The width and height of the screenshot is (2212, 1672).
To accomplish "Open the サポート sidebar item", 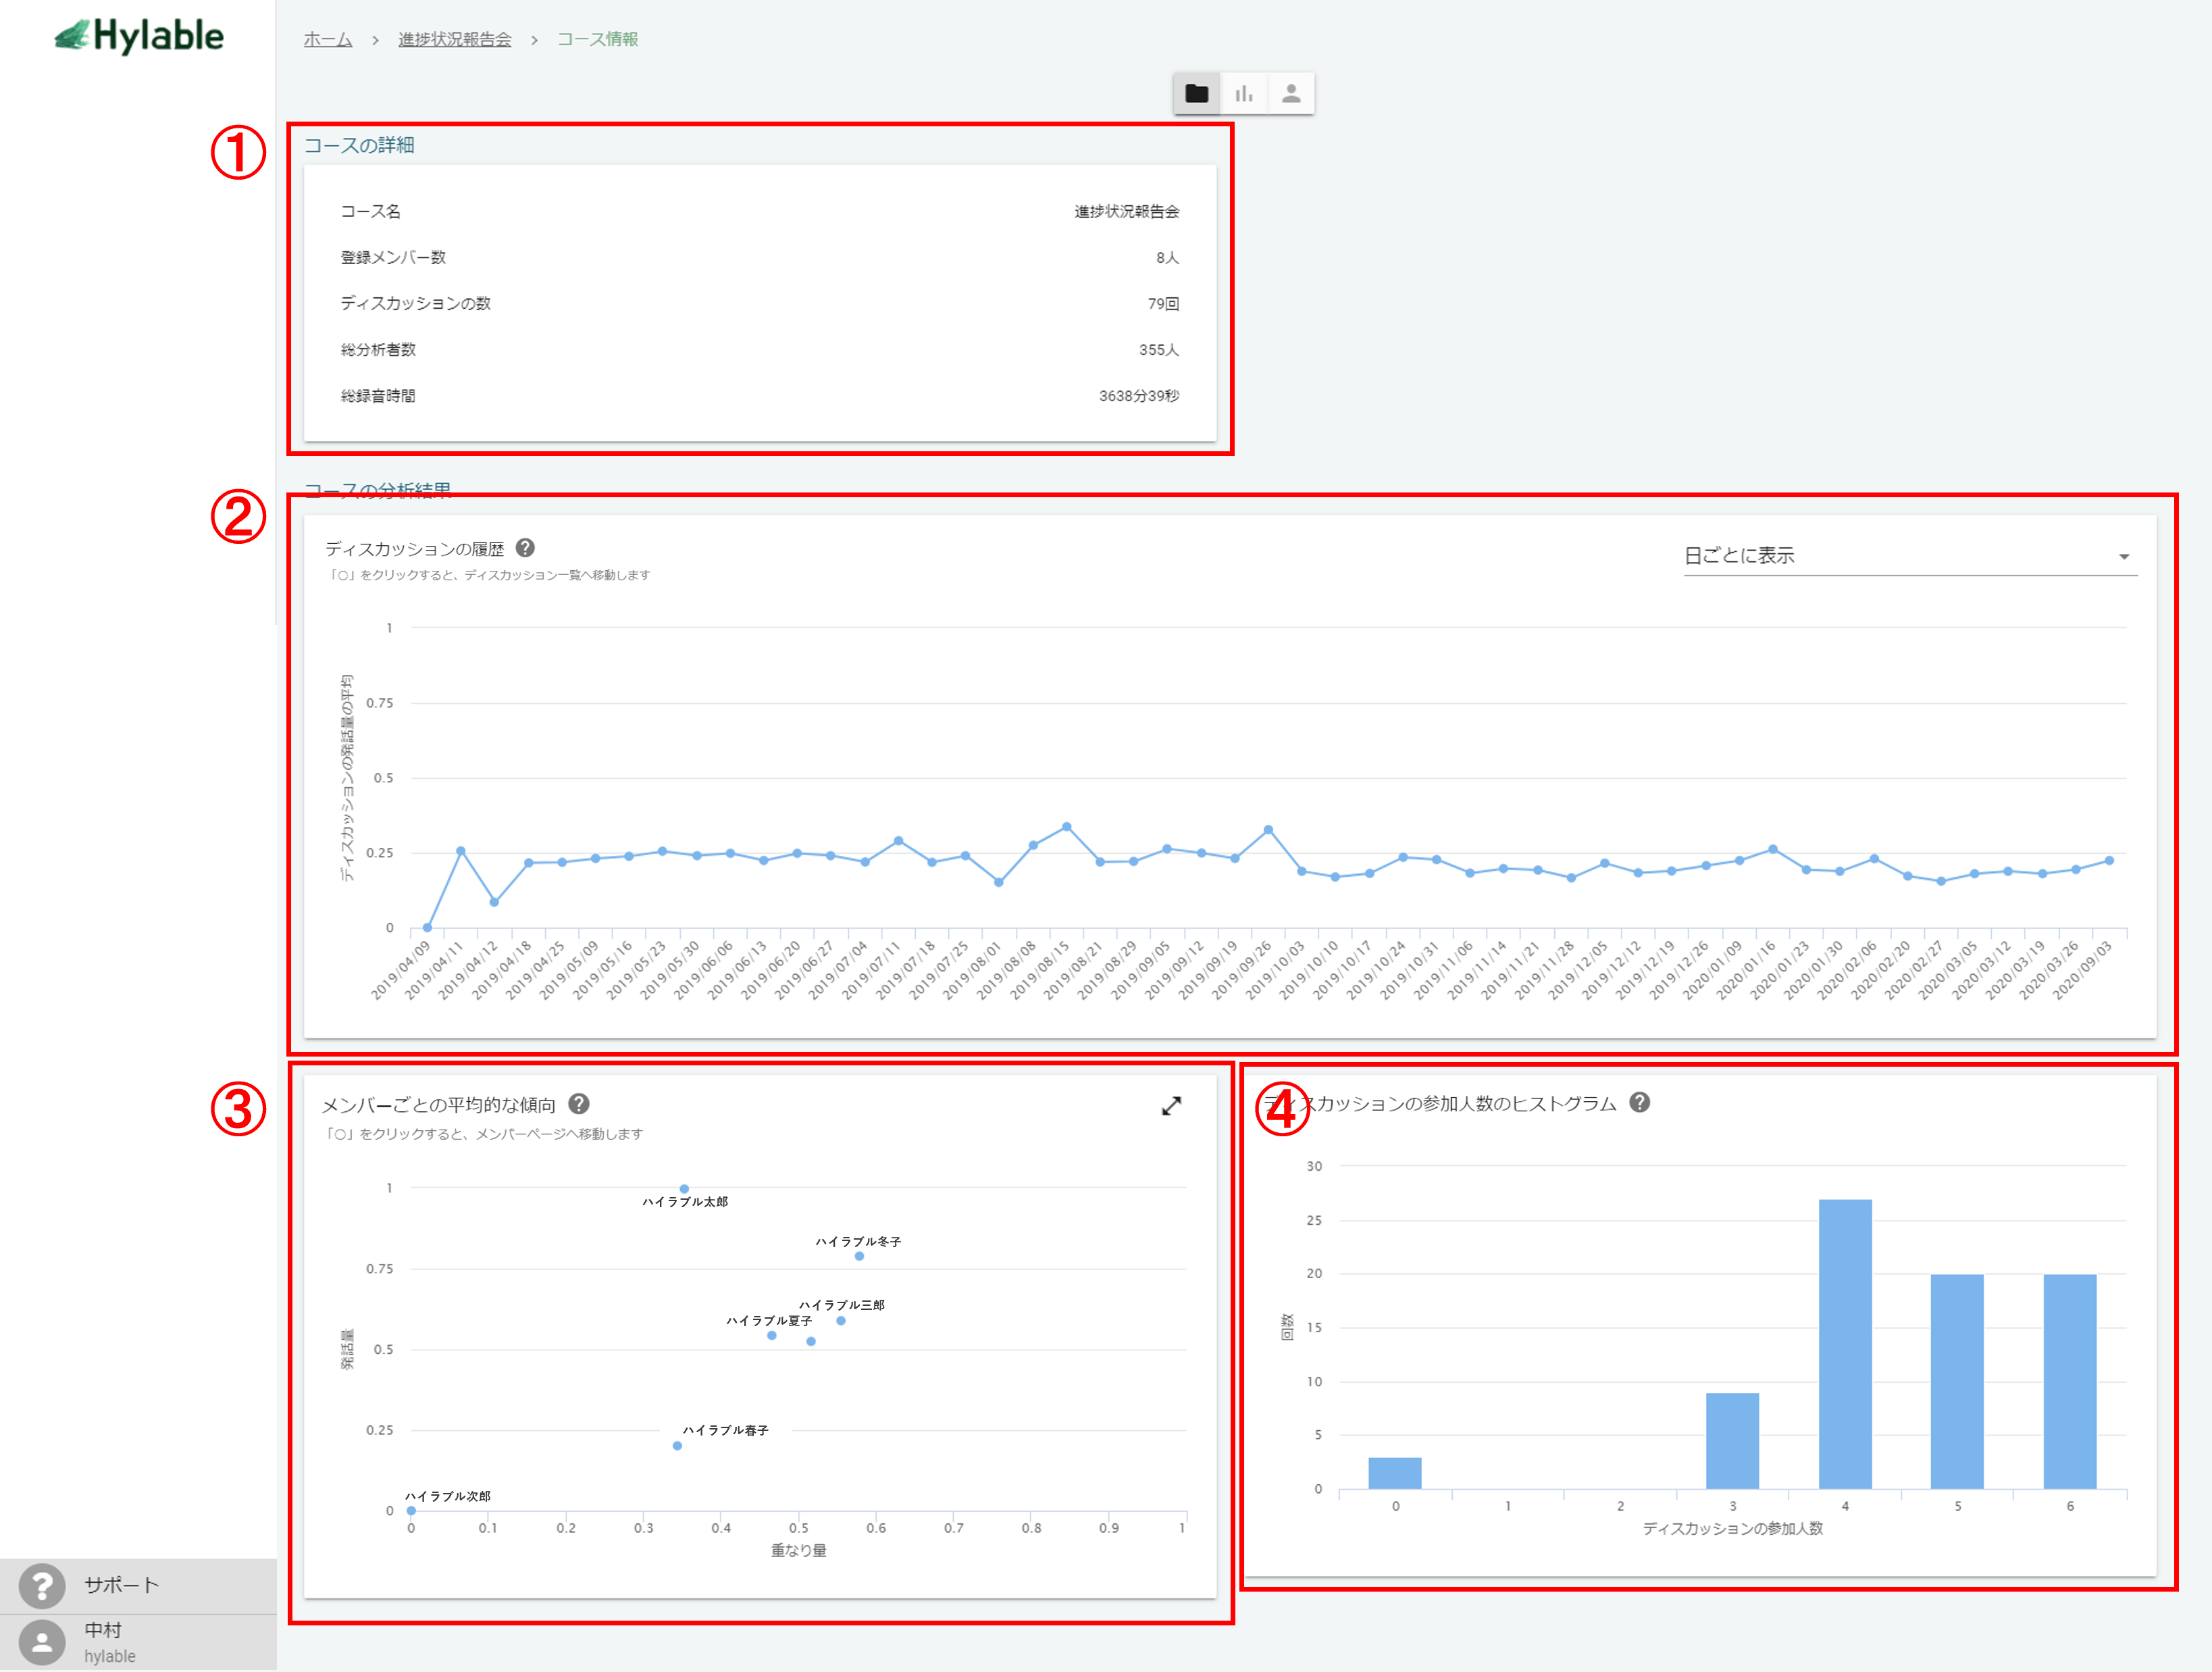I will [122, 1585].
